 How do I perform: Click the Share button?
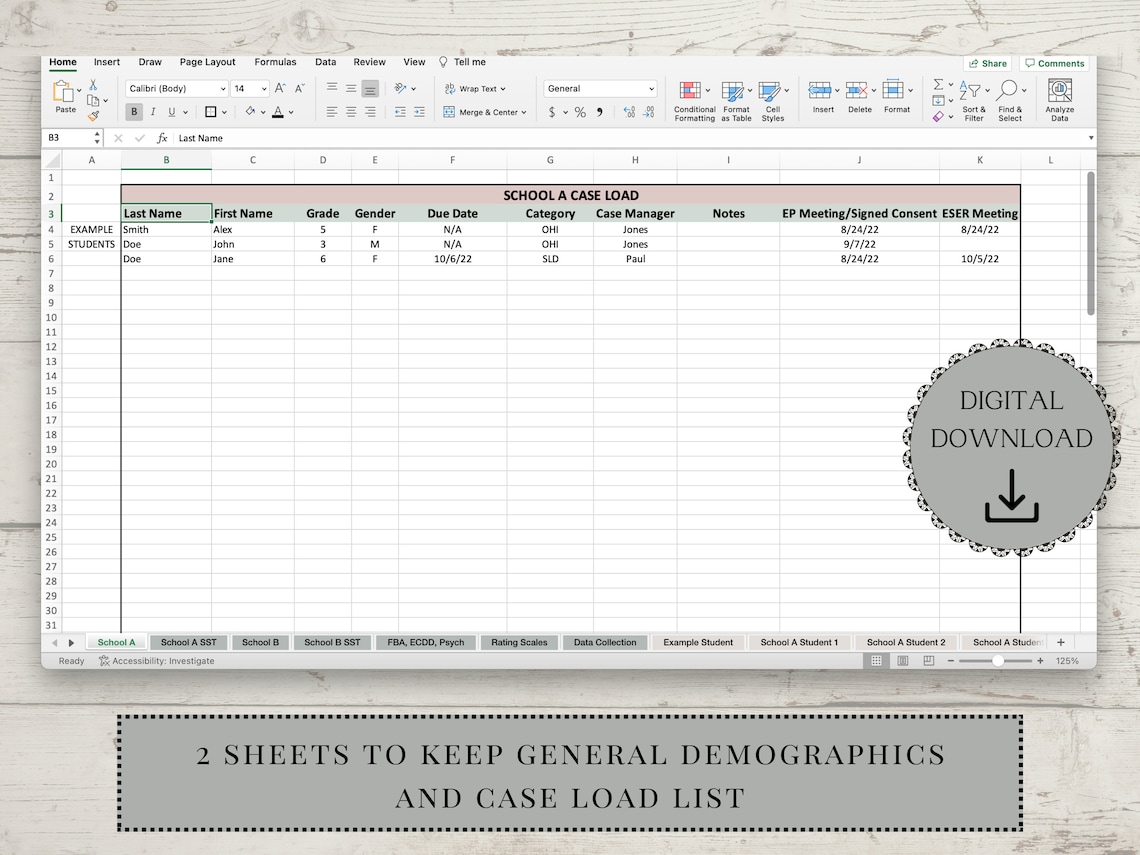(x=987, y=62)
